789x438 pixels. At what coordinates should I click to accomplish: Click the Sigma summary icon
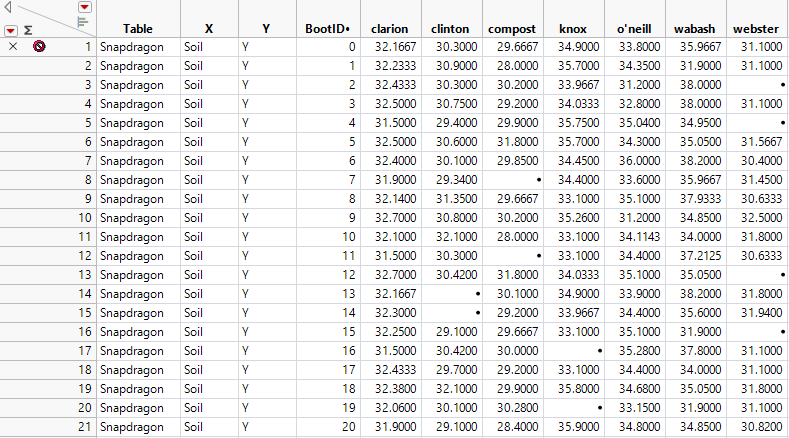pyautogui.click(x=28, y=30)
